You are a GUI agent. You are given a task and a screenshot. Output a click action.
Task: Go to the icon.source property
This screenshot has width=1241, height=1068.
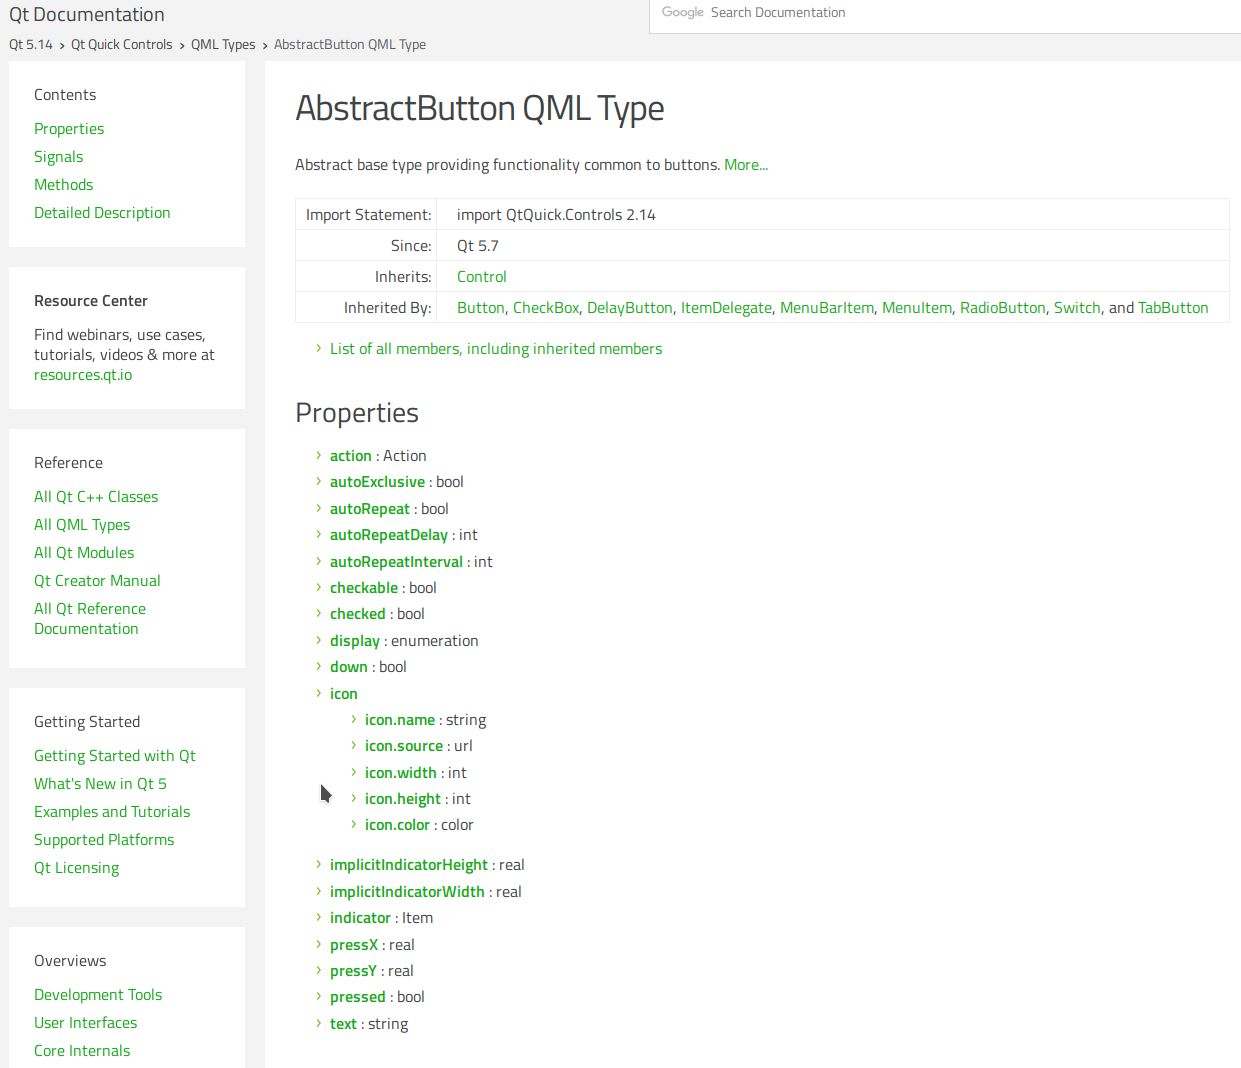pos(404,746)
